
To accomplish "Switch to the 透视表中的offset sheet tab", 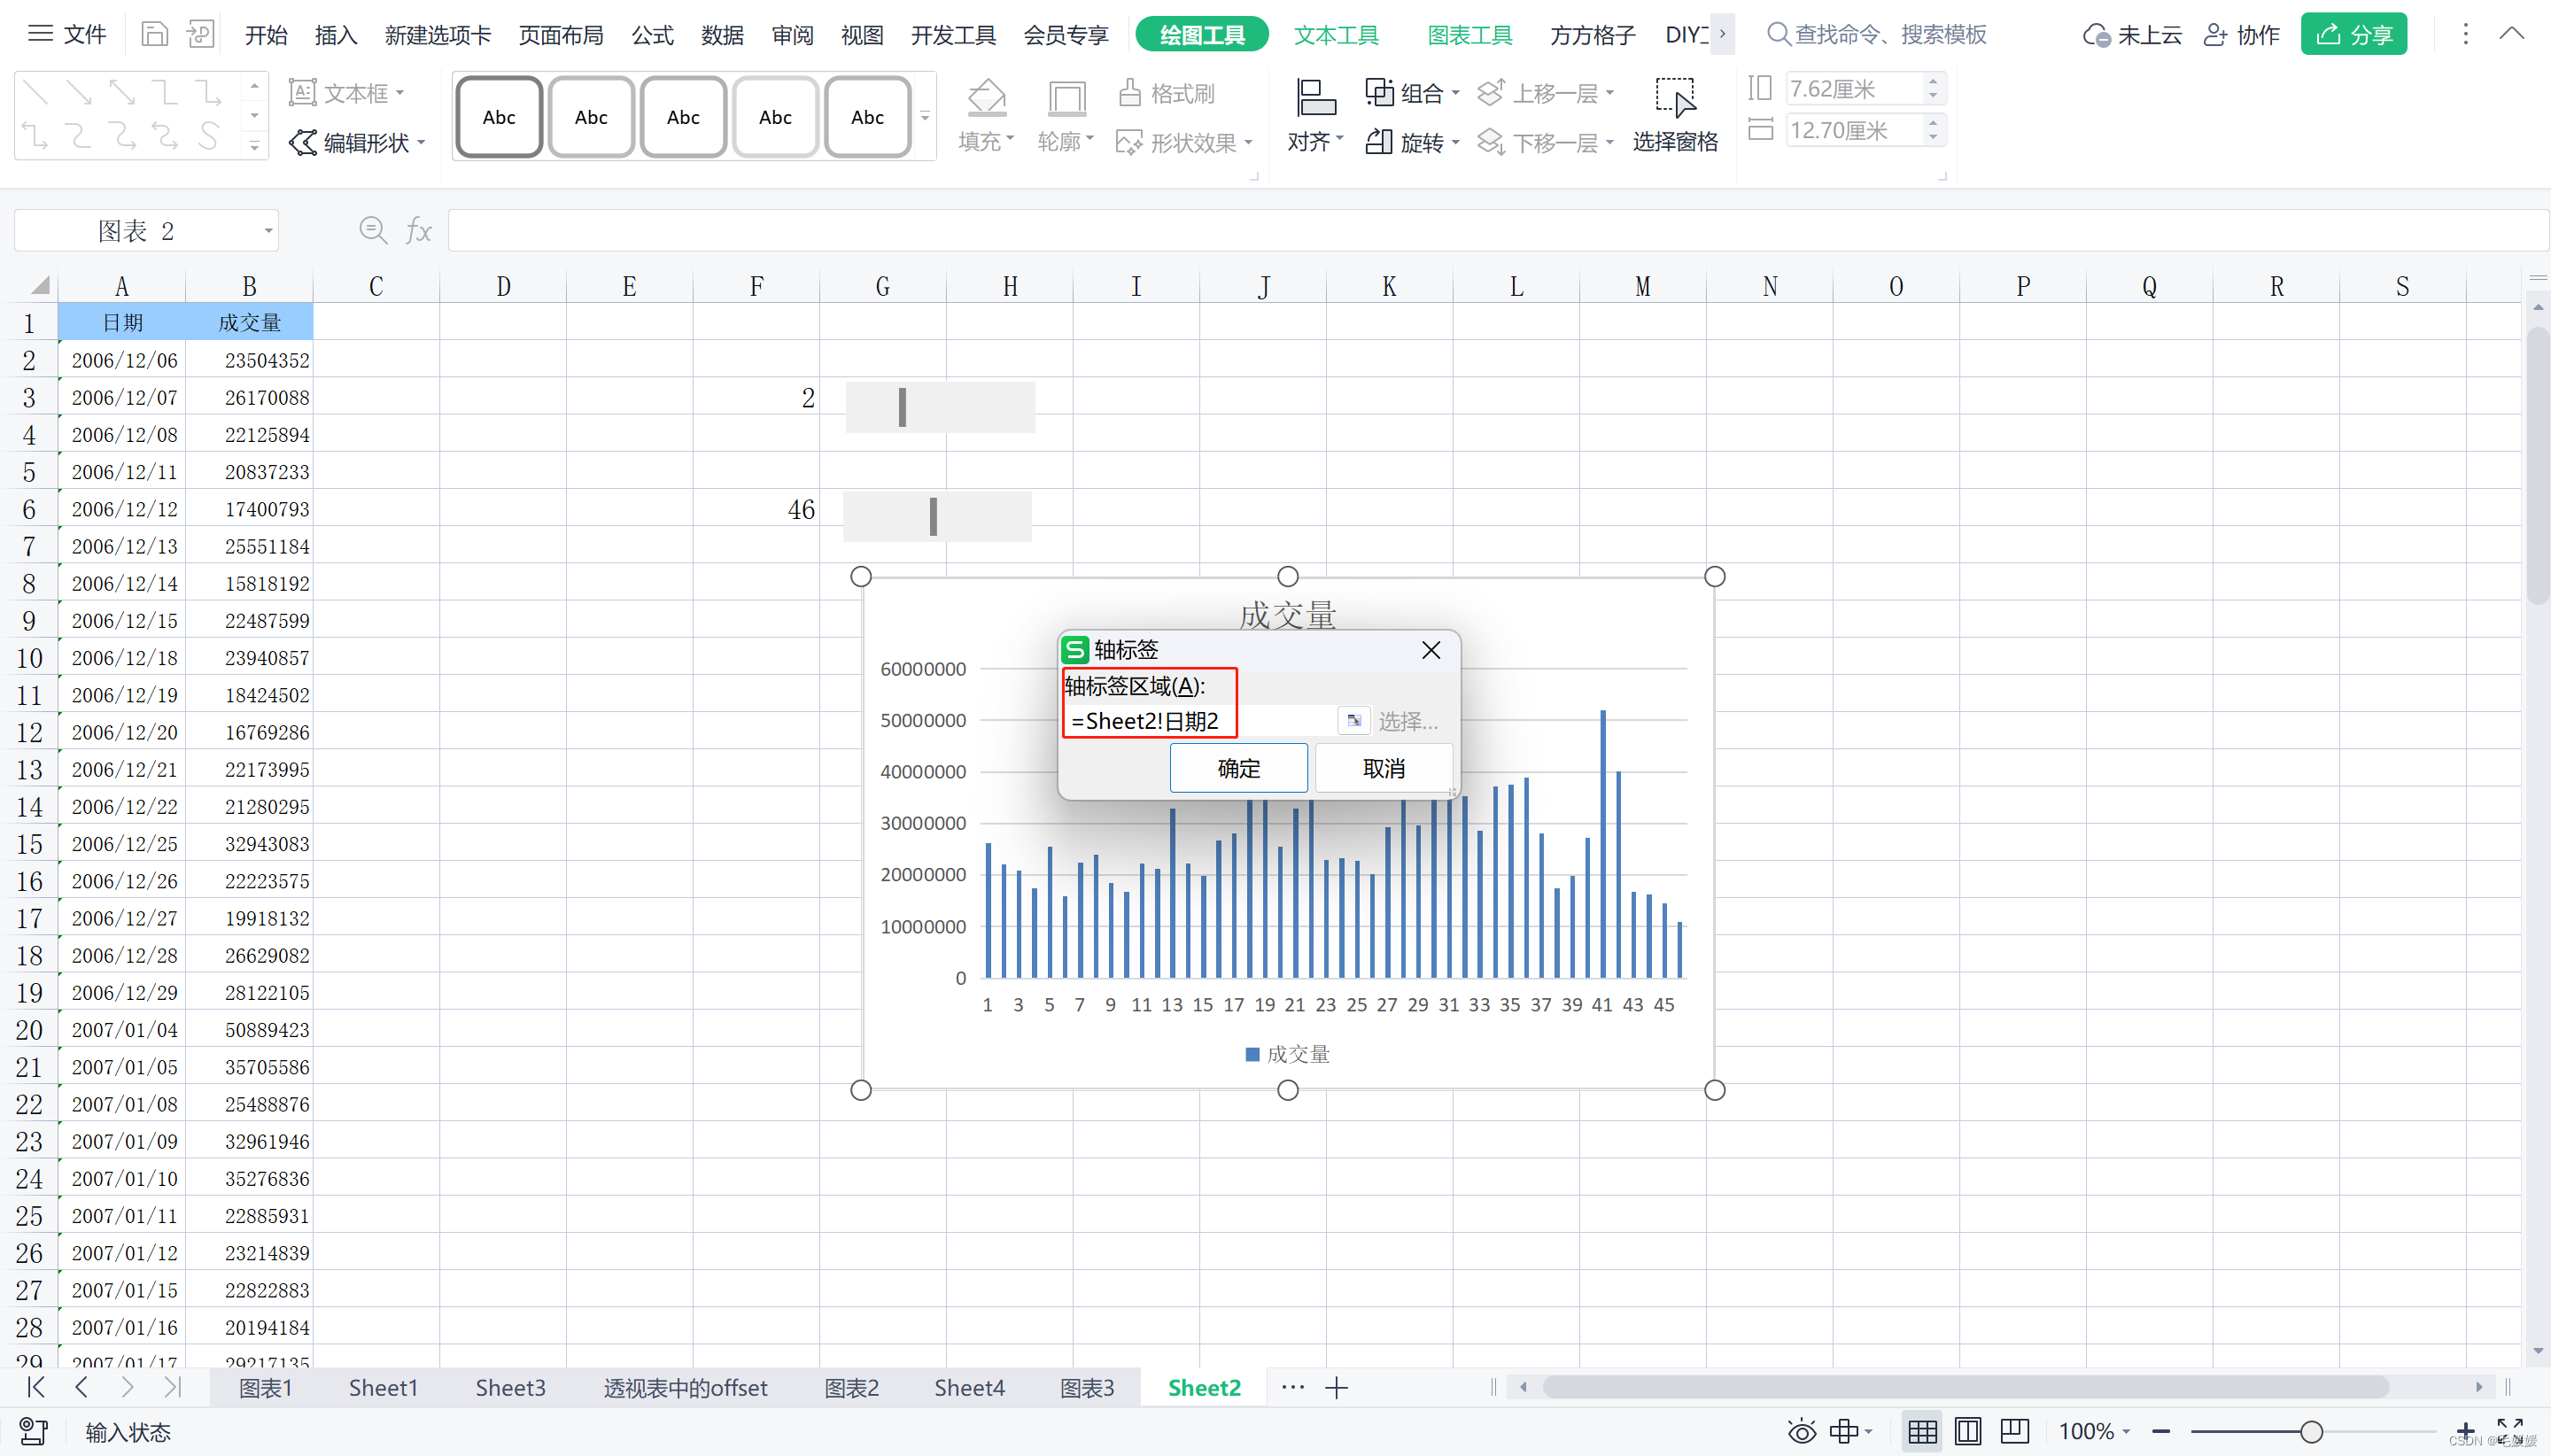I will click(685, 1388).
